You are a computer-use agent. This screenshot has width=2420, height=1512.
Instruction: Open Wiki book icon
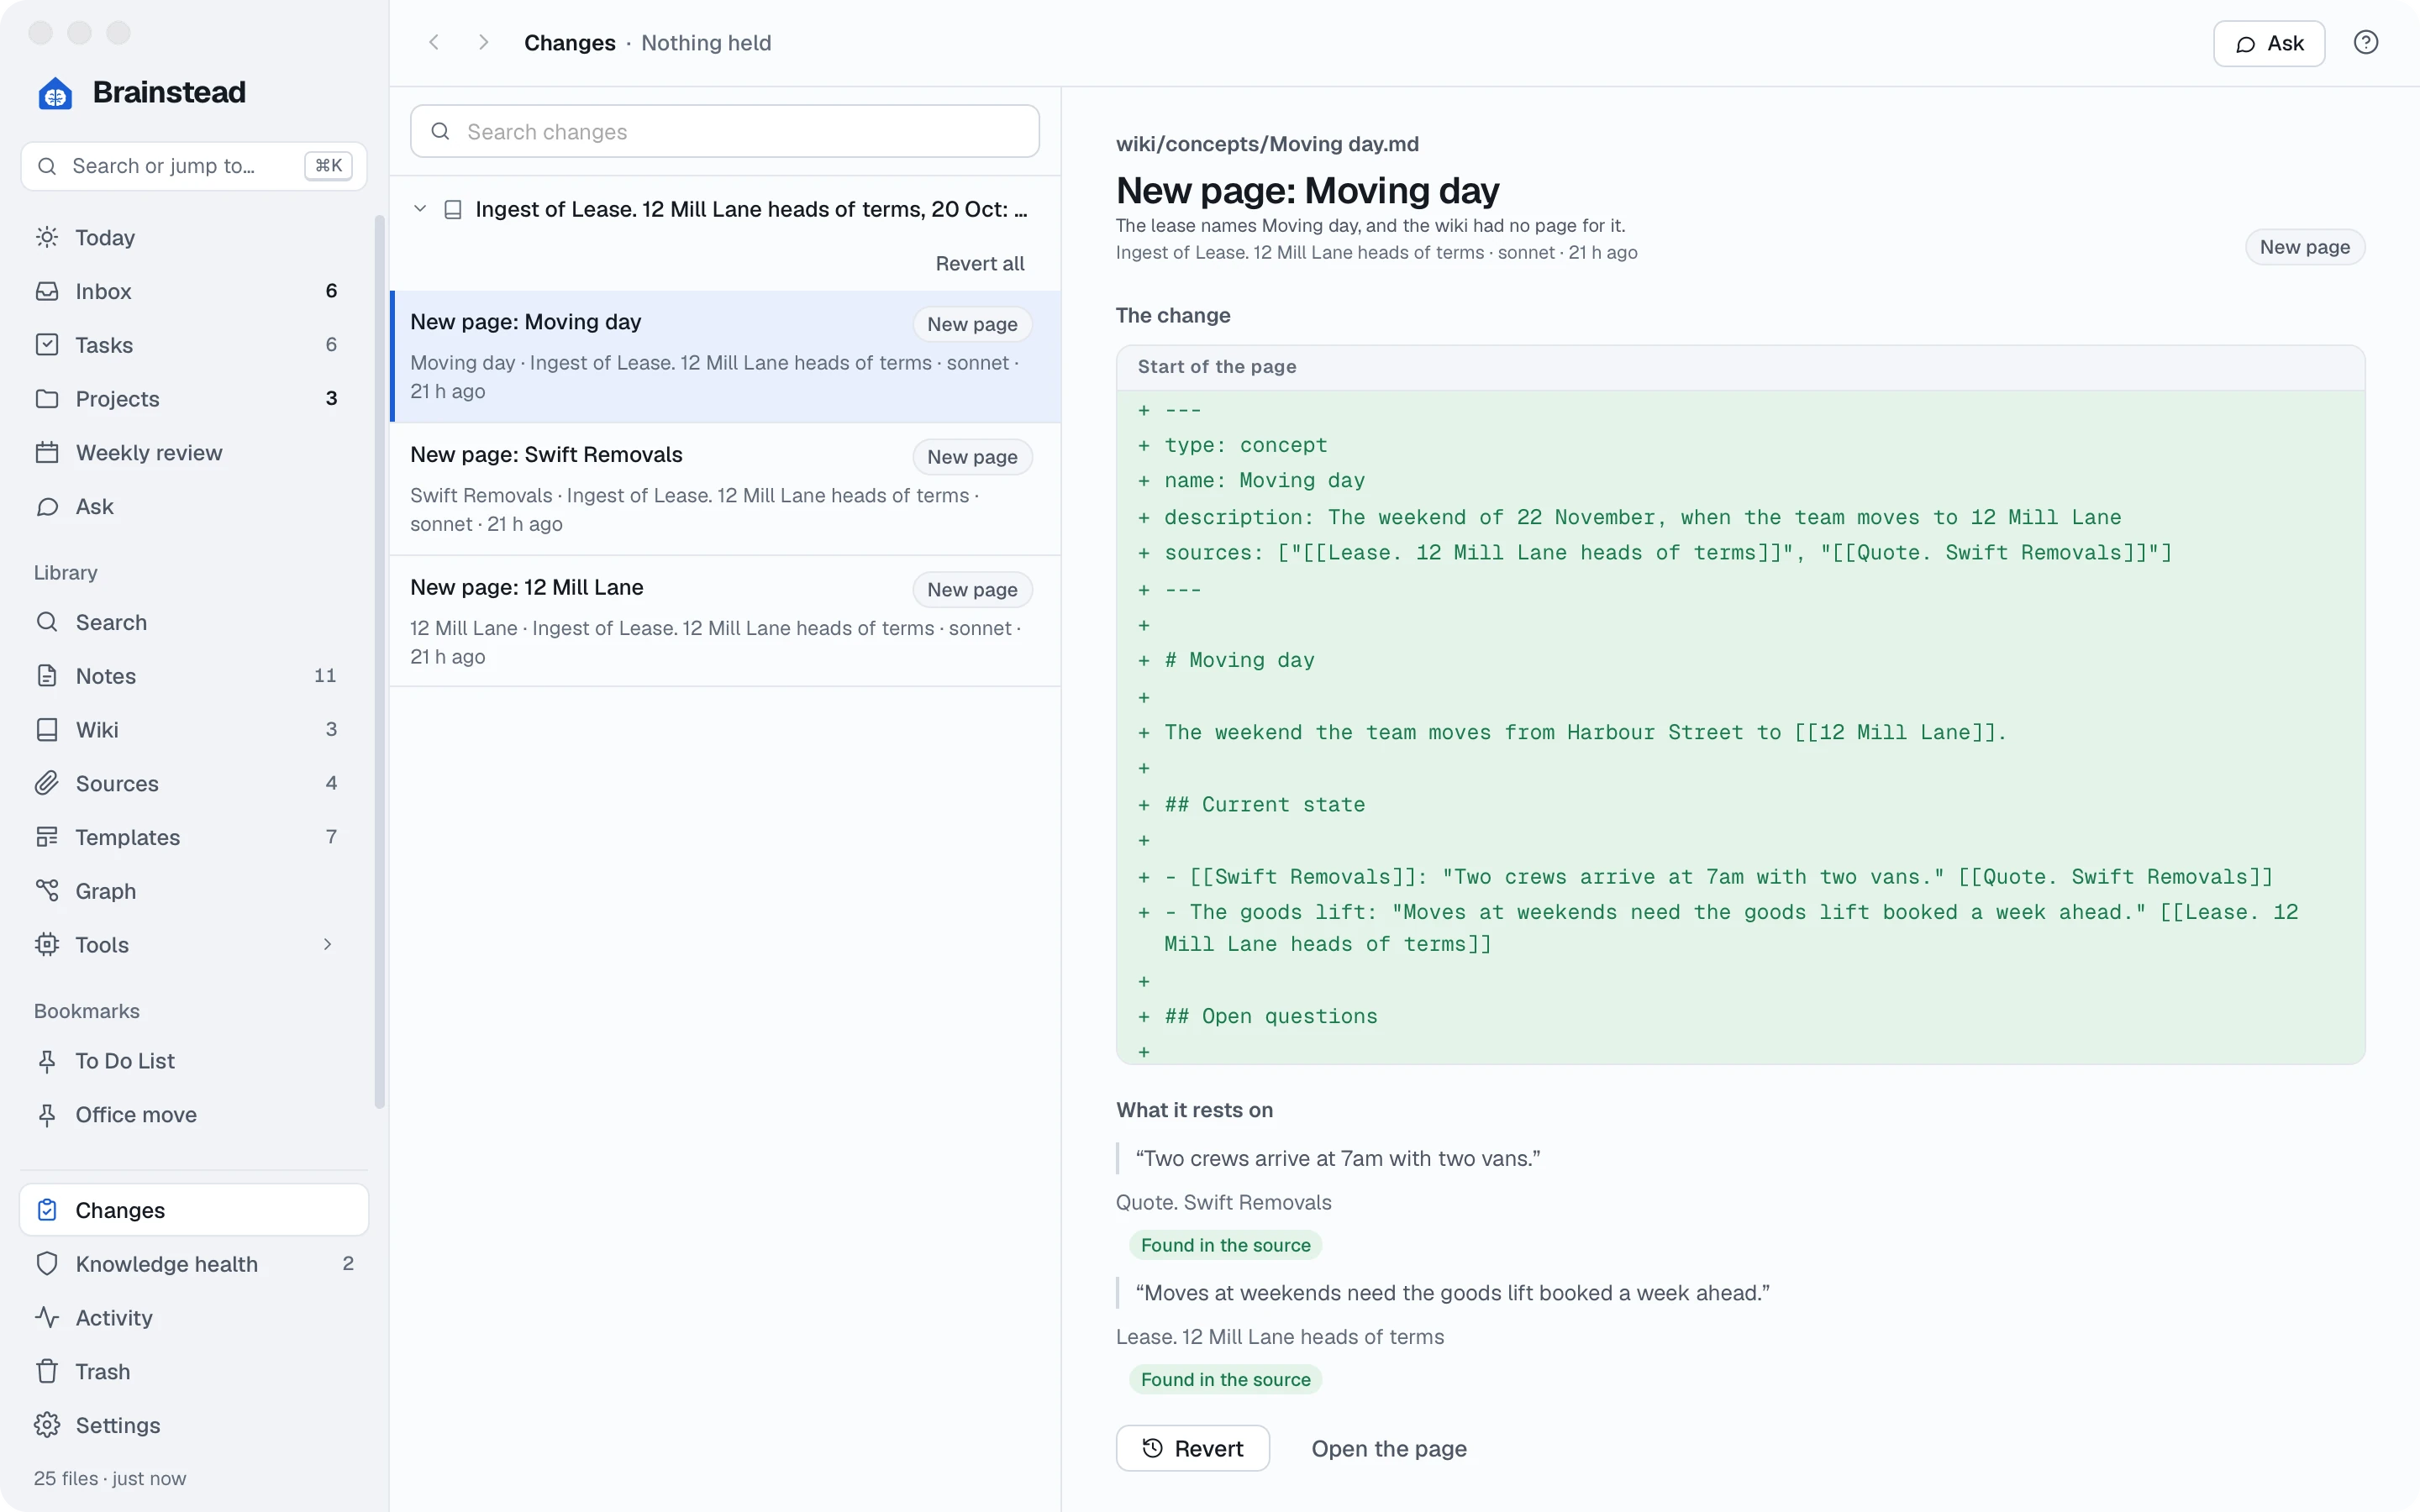click(x=47, y=730)
